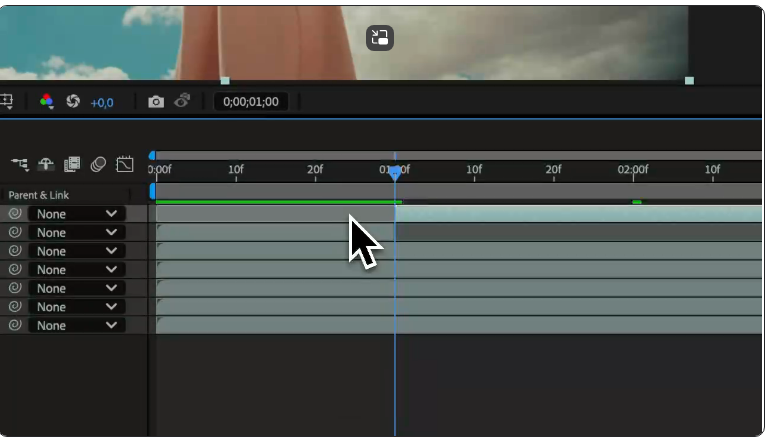Open the first layer's parent None dropdown
Image resolution: width=768 pixels, height=439 pixels.
pyautogui.click(x=76, y=214)
